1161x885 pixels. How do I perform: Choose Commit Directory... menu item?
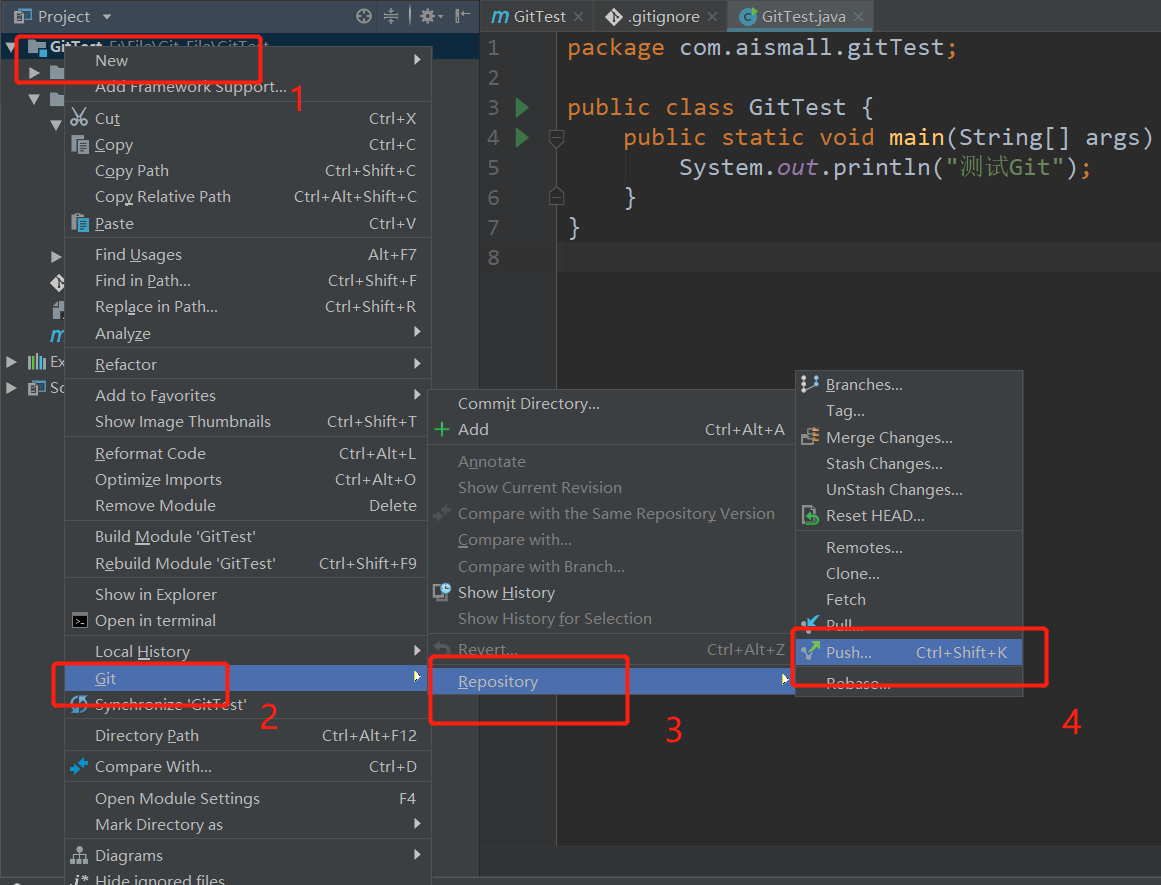tap(612, 404)
